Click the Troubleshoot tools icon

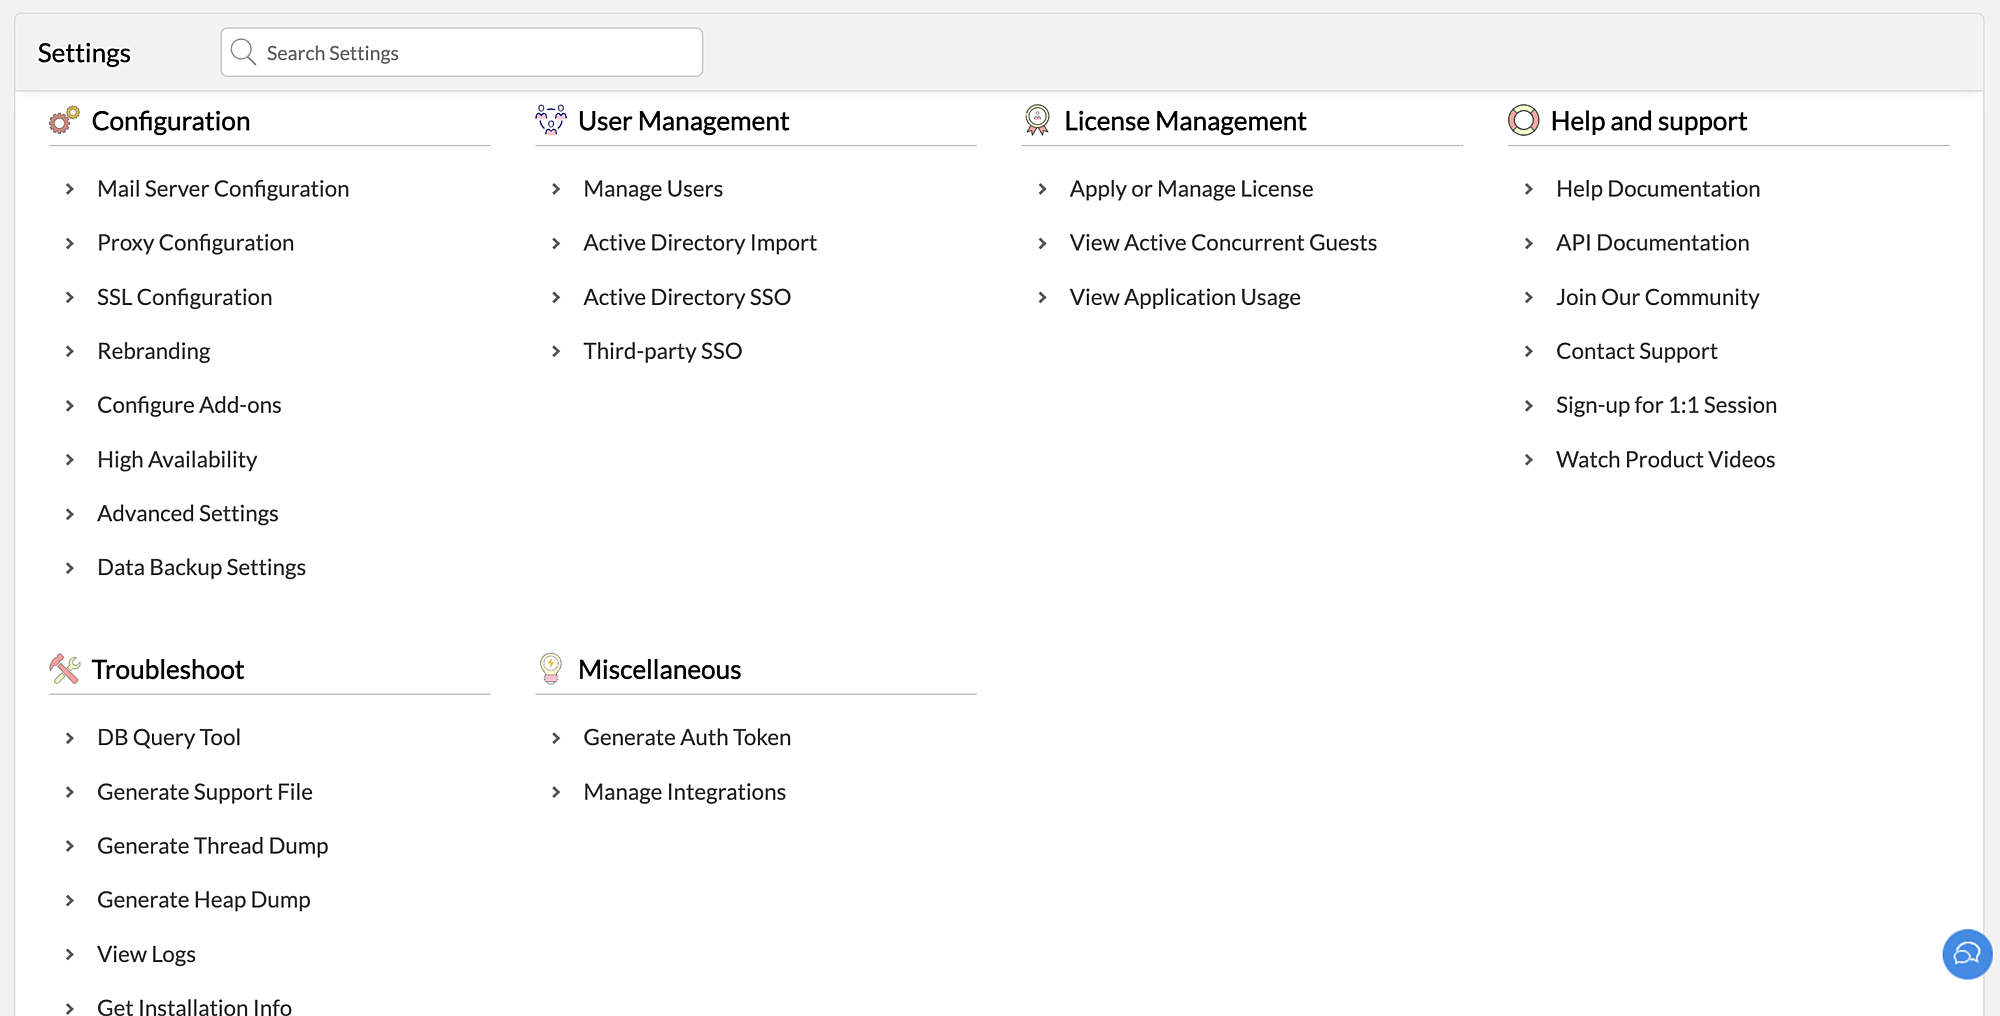click(x=64, y=669)
